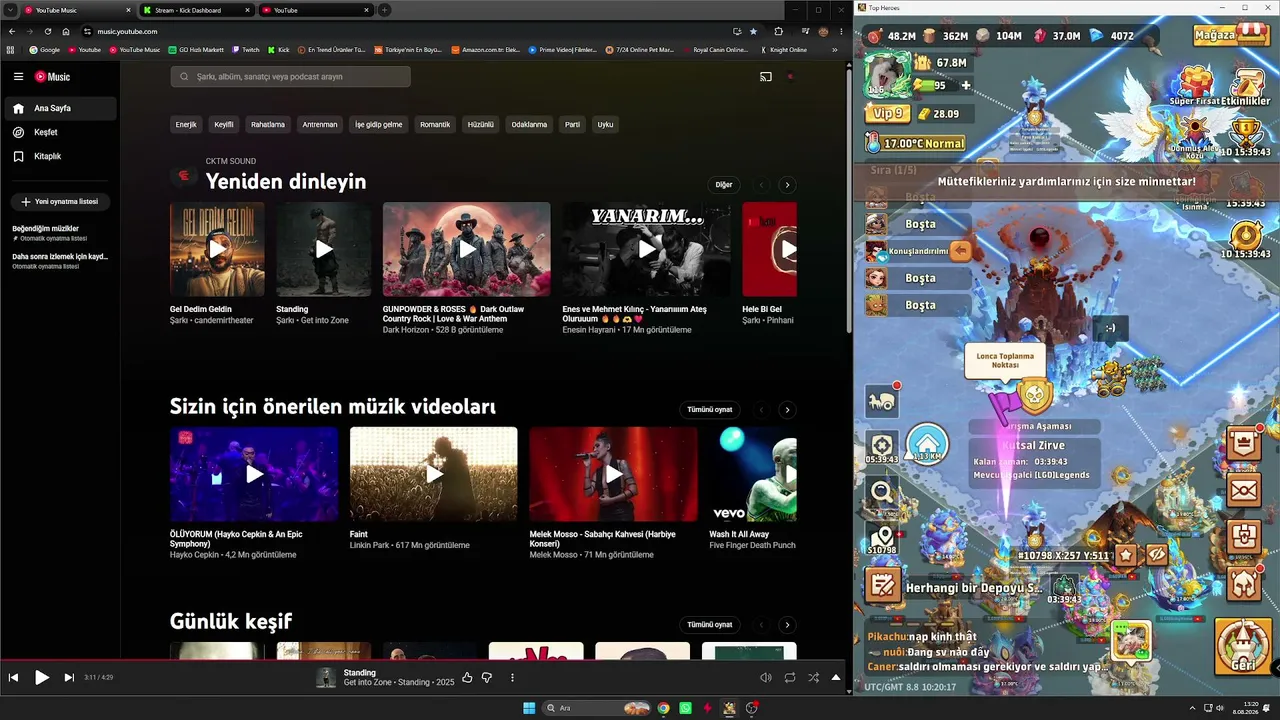Favorite the location with the star icon
Screen dimensions: 1280x720
[x=1127, y=554]
